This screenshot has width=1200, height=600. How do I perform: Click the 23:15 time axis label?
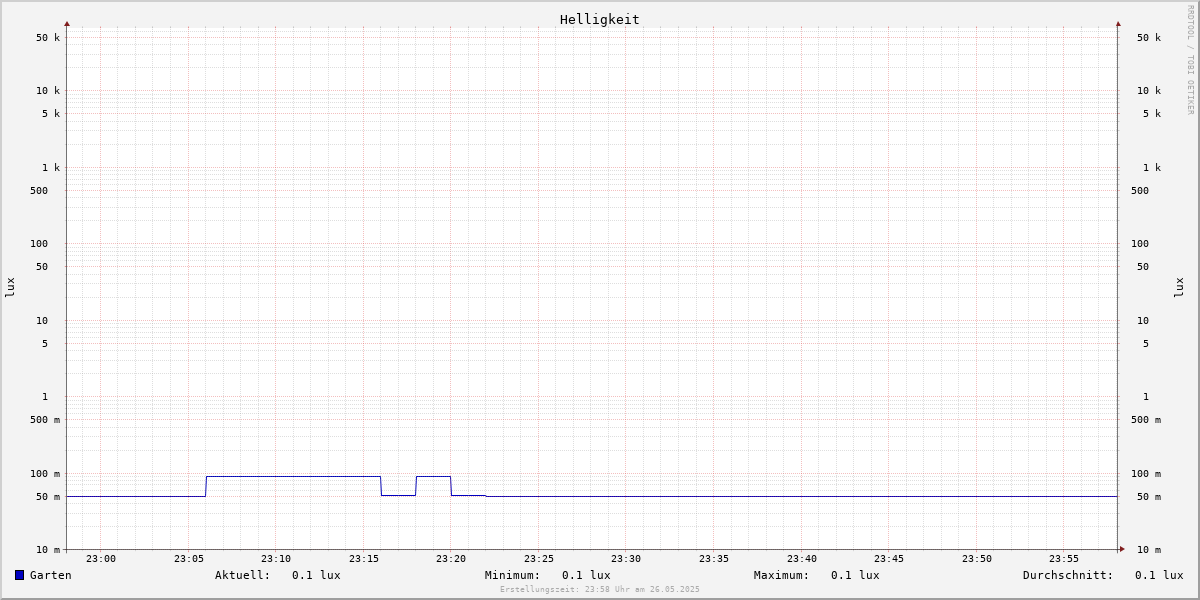coord(364,559)
